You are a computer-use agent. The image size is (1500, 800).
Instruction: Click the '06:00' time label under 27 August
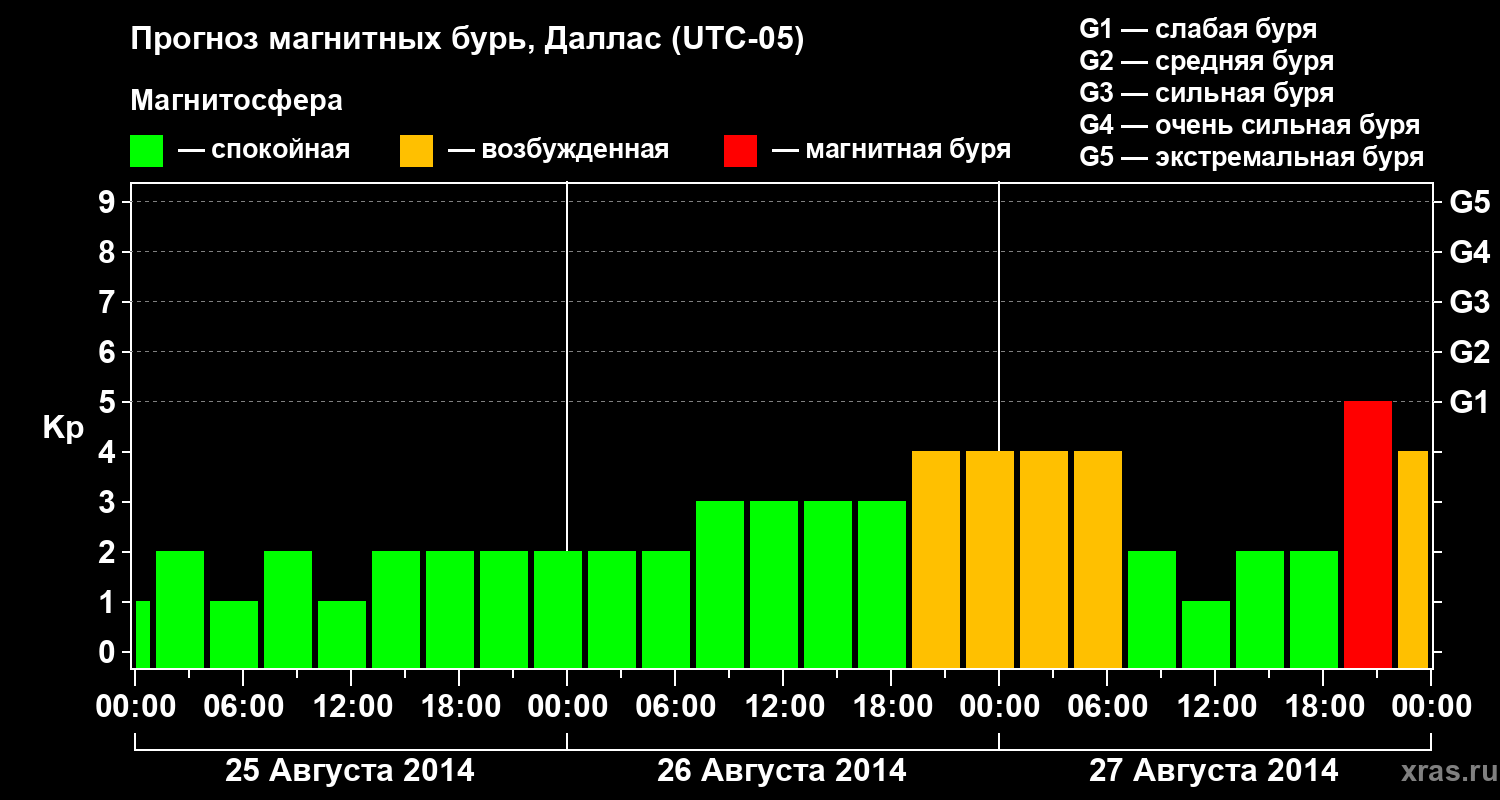(x=1107, y=707)
